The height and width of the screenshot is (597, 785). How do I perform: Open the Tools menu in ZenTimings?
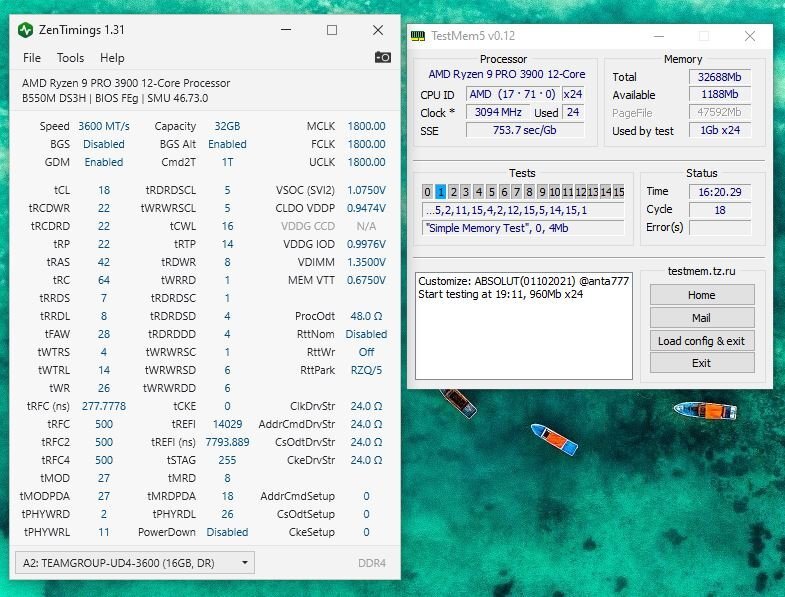[70, 58]
